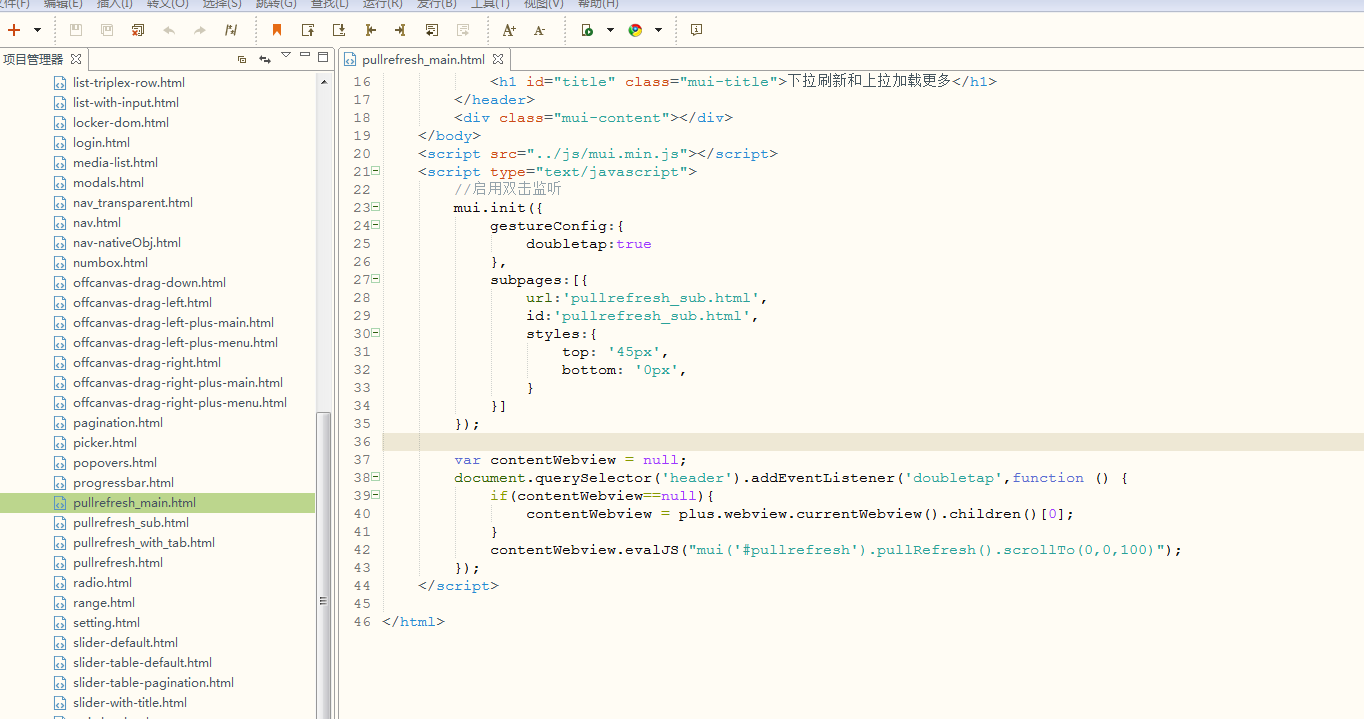Click the Save All icon
The image size is (1364, 719).
tap(107, 30)
